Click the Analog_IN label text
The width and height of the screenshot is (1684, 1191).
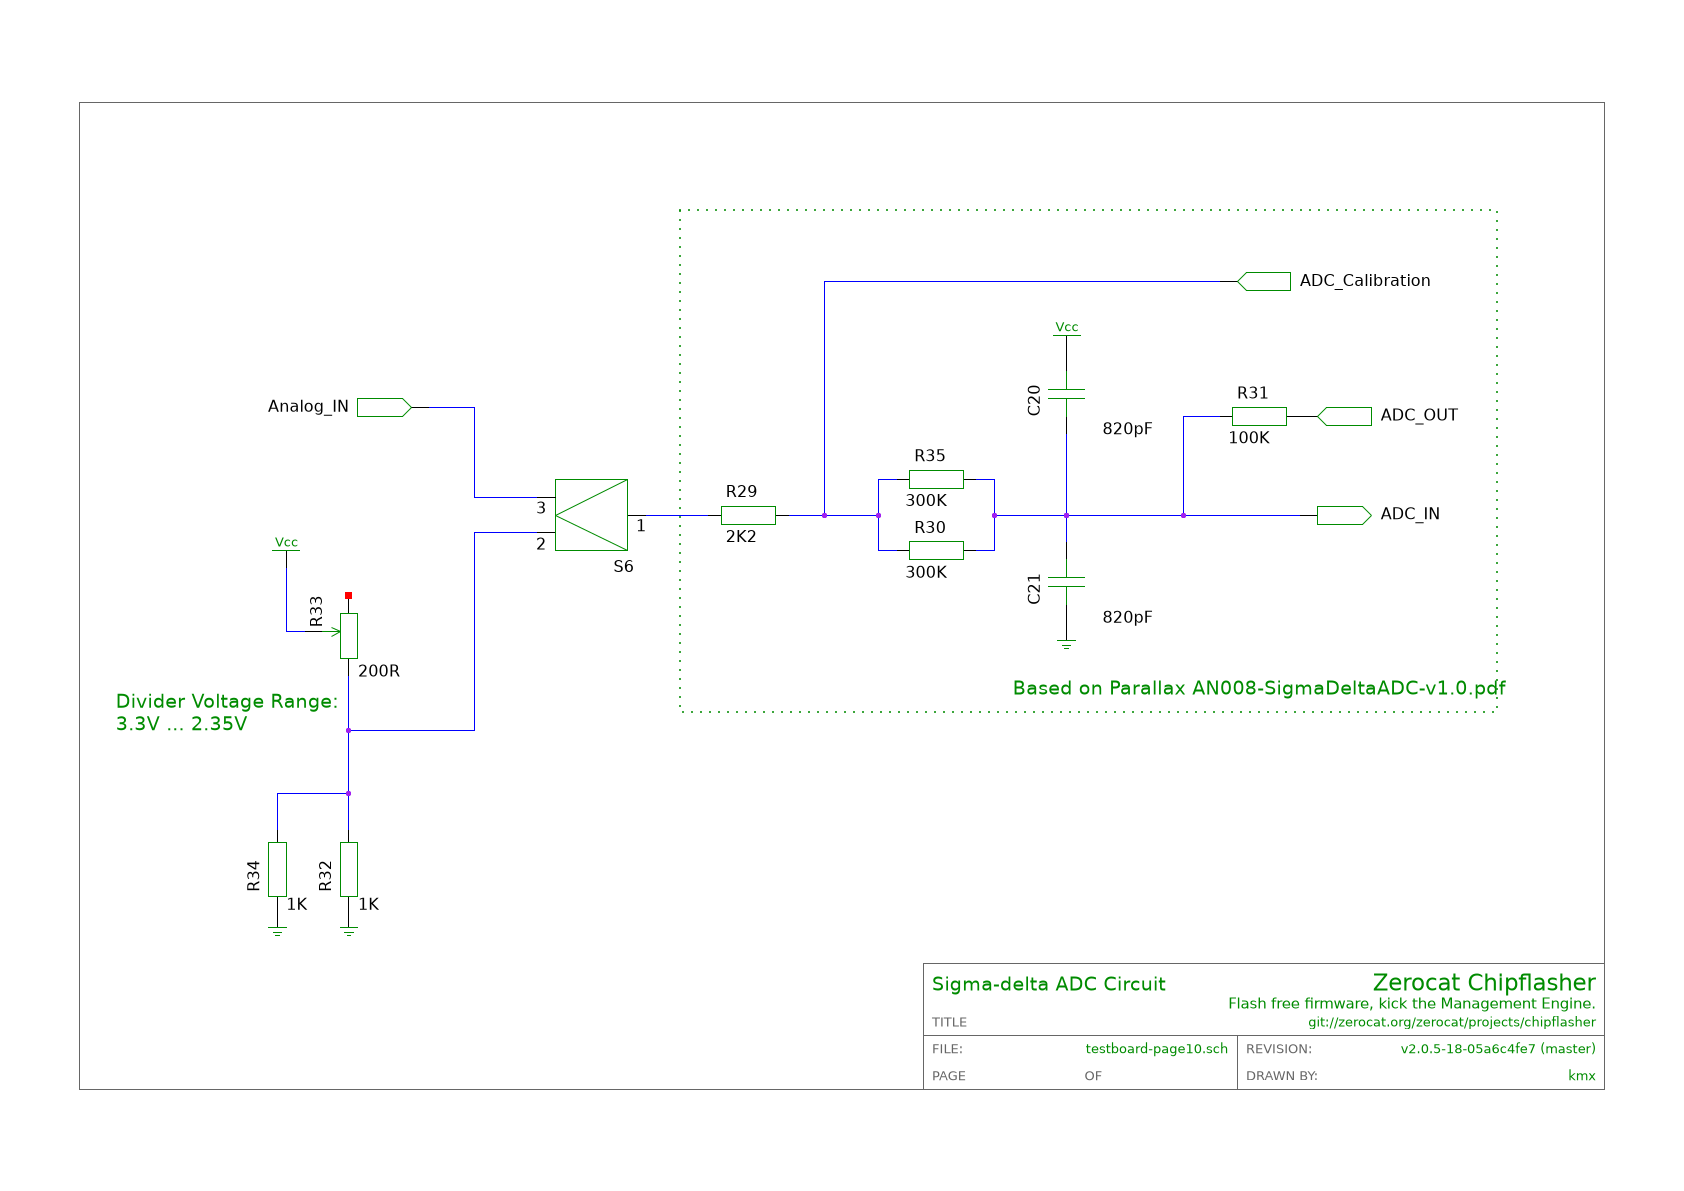(x=308, y=407)
